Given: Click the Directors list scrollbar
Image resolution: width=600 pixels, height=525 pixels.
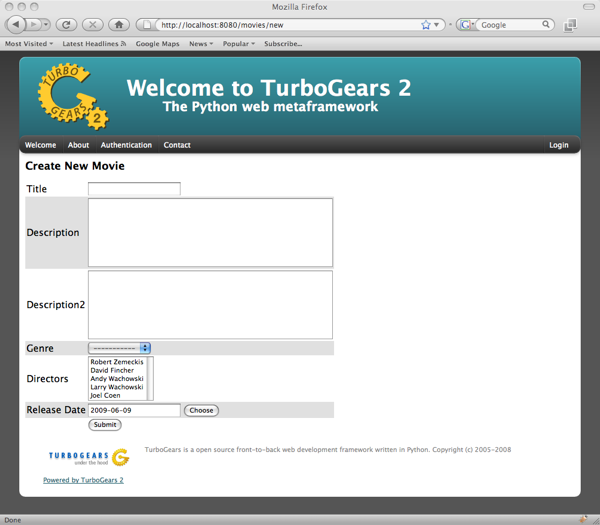Looking at the screenshot, I should (x=150, y=378).
